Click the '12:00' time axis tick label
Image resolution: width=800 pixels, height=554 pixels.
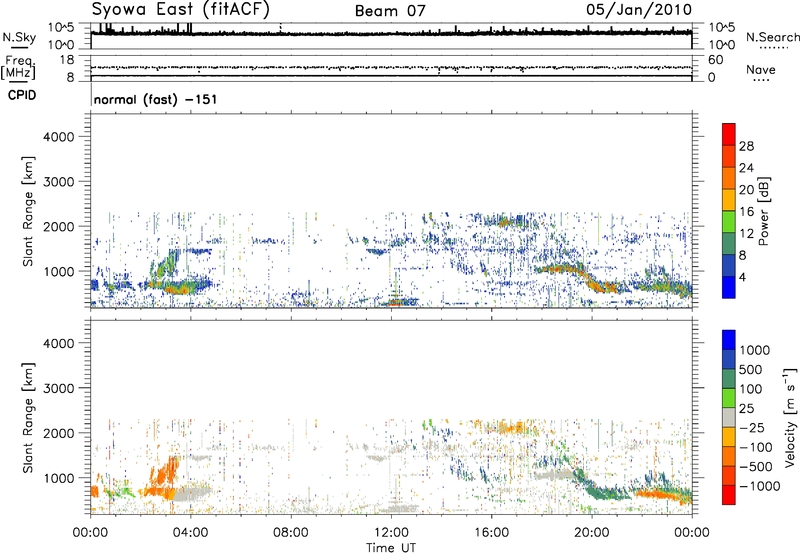pyautogui.click(x=391, y=533)
